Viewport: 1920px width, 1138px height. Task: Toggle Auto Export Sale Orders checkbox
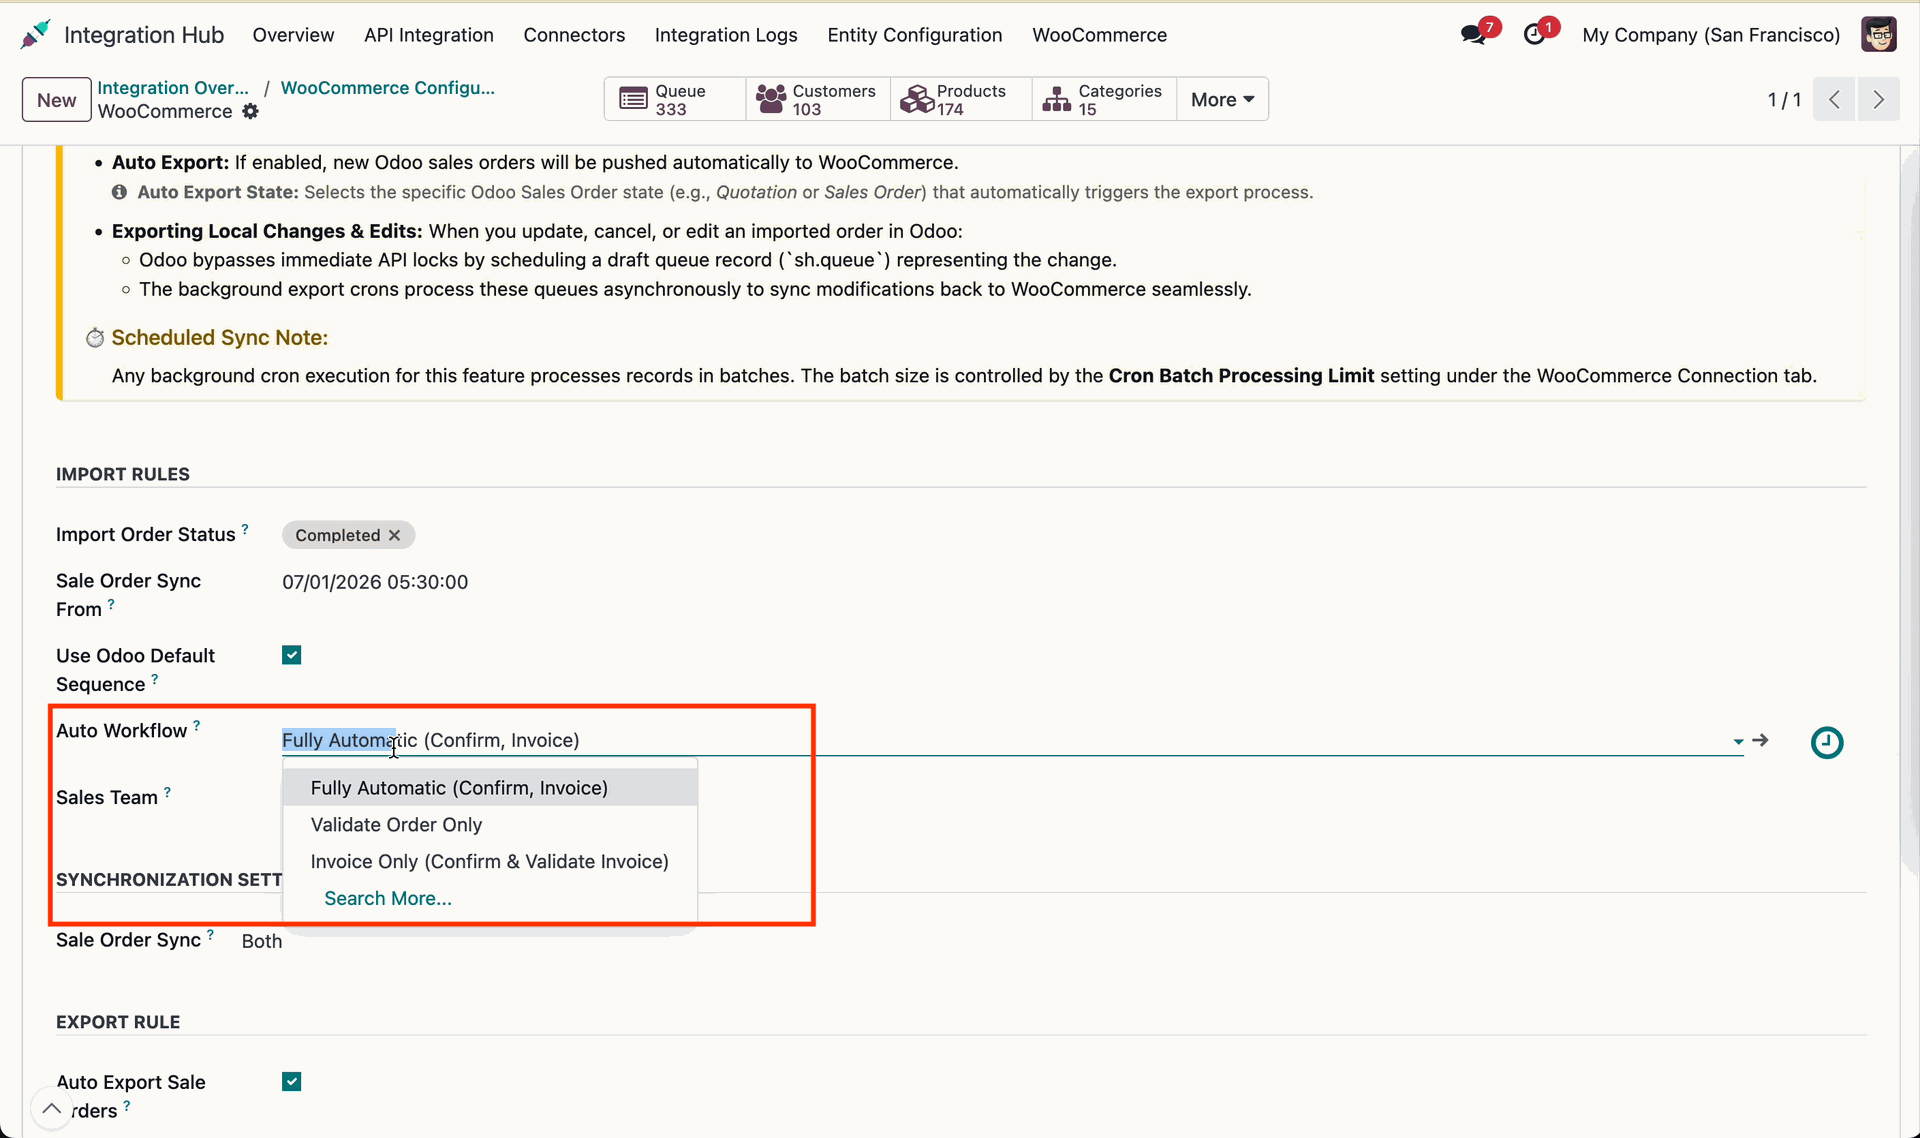pyautogui.click(x=291, y=1081)
